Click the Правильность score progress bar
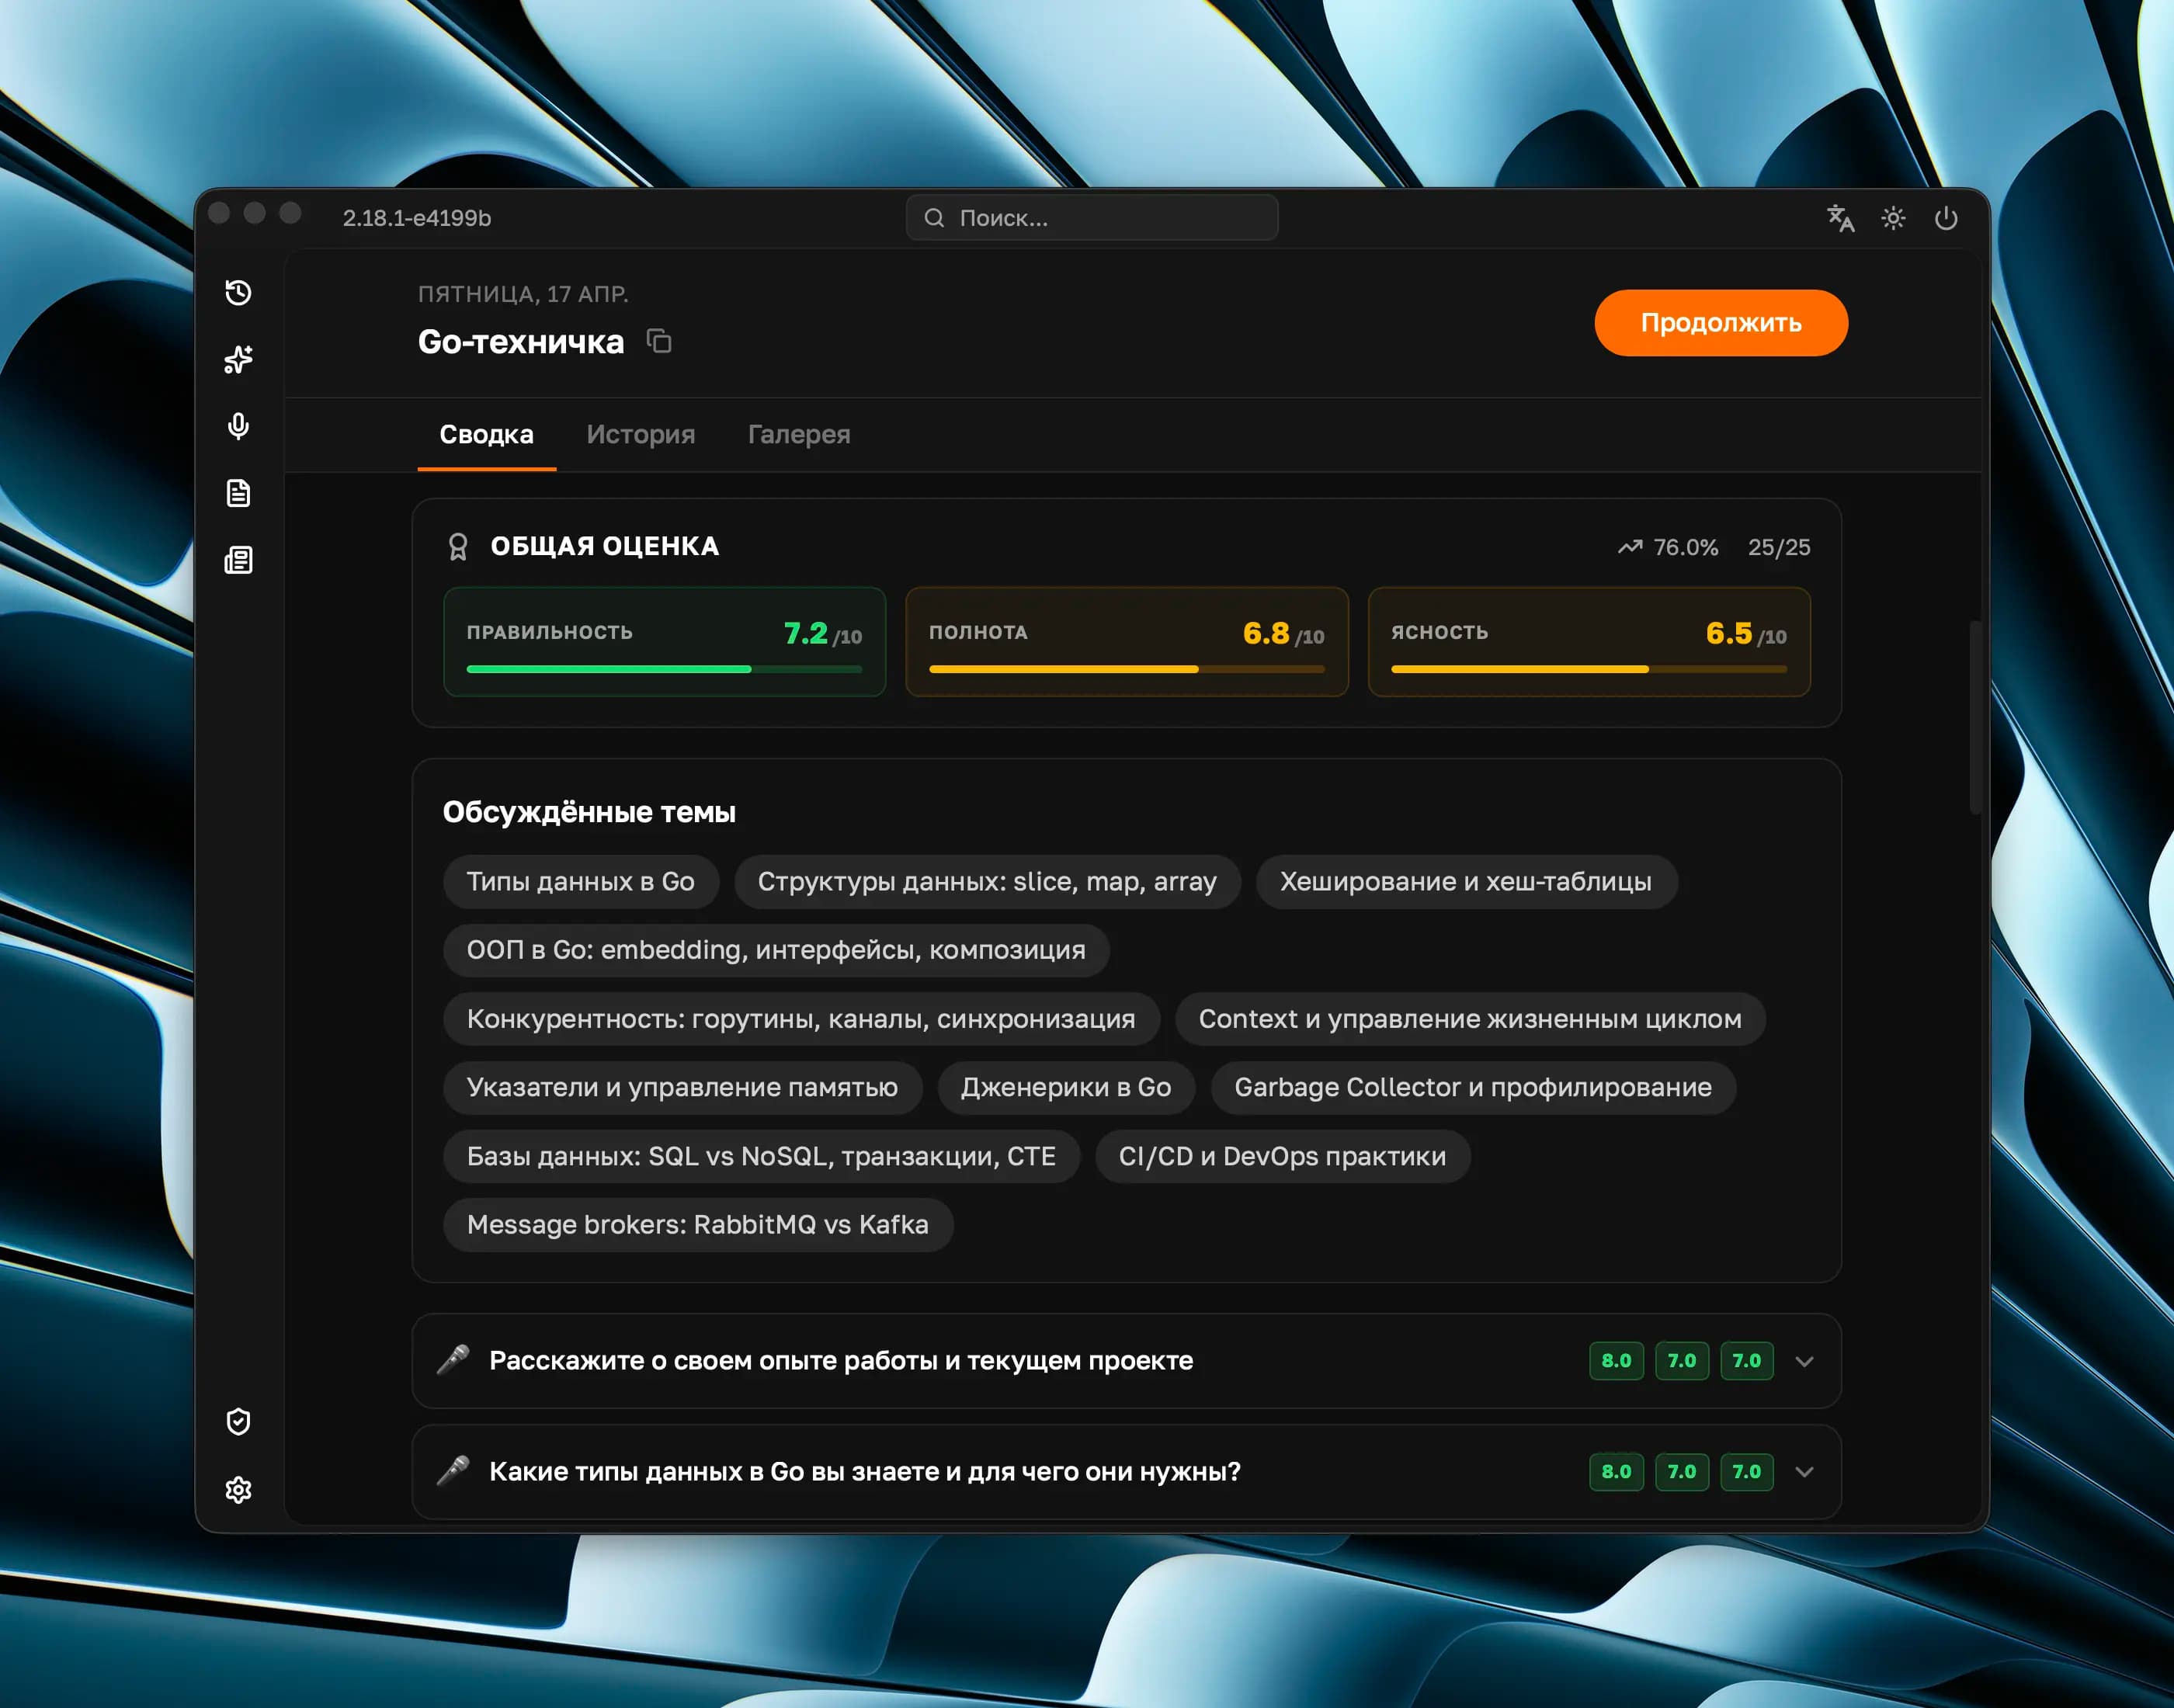The image size is (2174, 1708). pyautogui.click(x=663, y=669)
